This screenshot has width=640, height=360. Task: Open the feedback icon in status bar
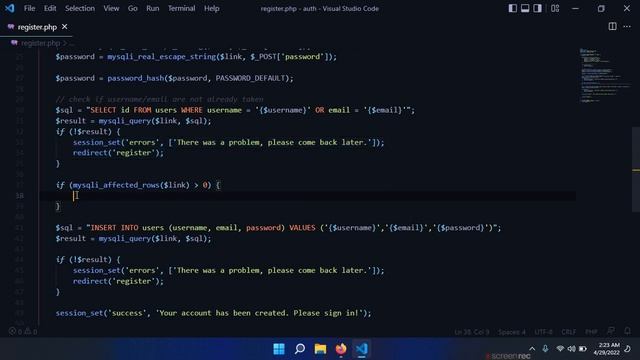pyautogui.click(x=611, y=331)
